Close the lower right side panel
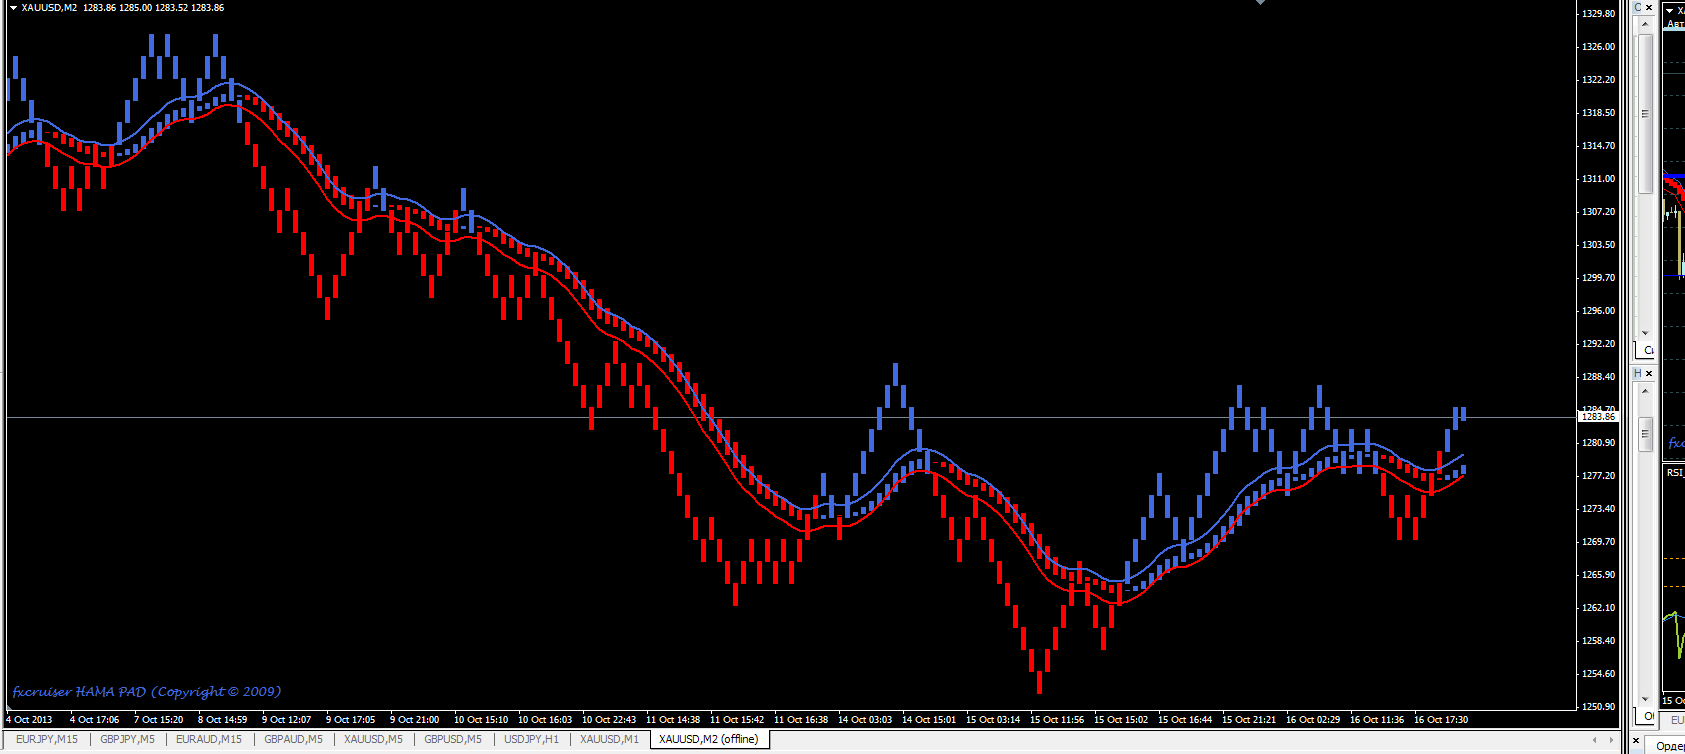Viewport: 1685px width, 754px height. pyautogui.click(x=1649, y=373)
